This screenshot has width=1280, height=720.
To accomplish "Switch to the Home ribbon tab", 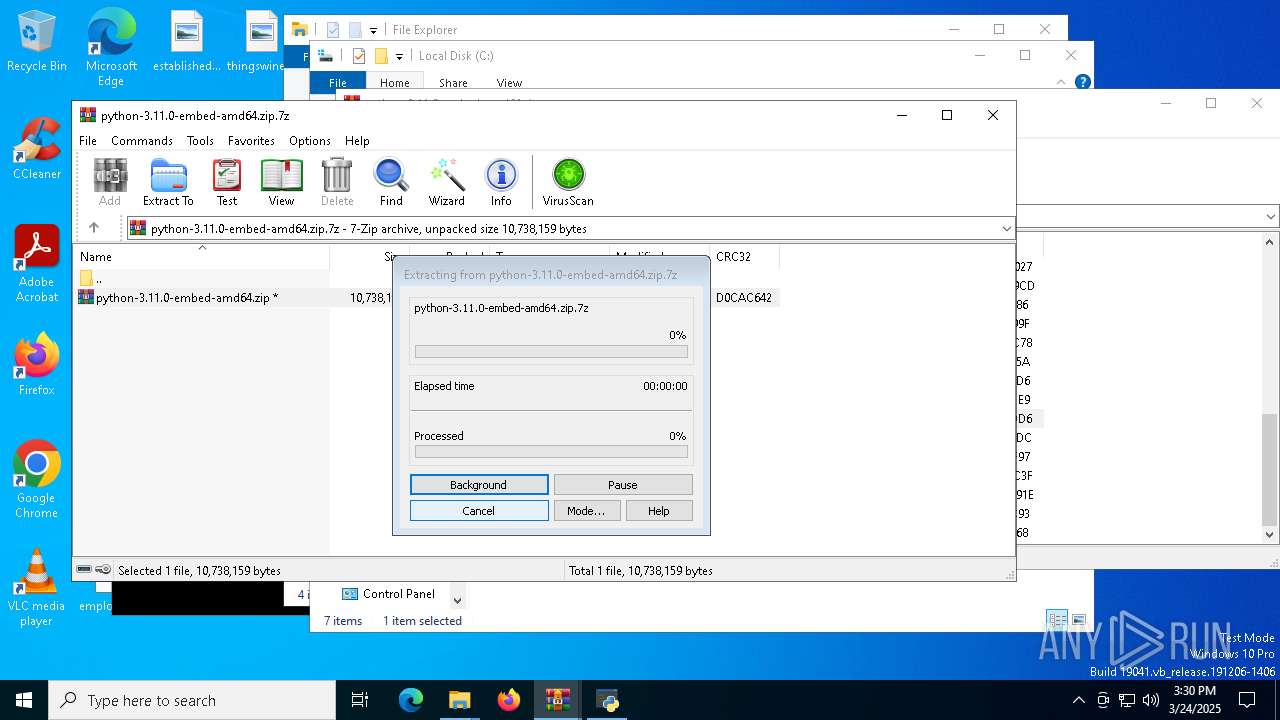I will pyautogui.click(x=394, y=83).
